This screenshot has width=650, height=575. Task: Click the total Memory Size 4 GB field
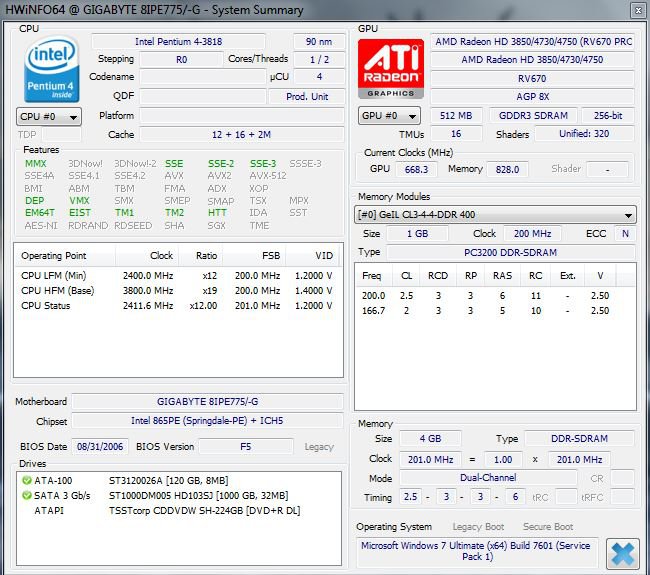coord(430,439)
